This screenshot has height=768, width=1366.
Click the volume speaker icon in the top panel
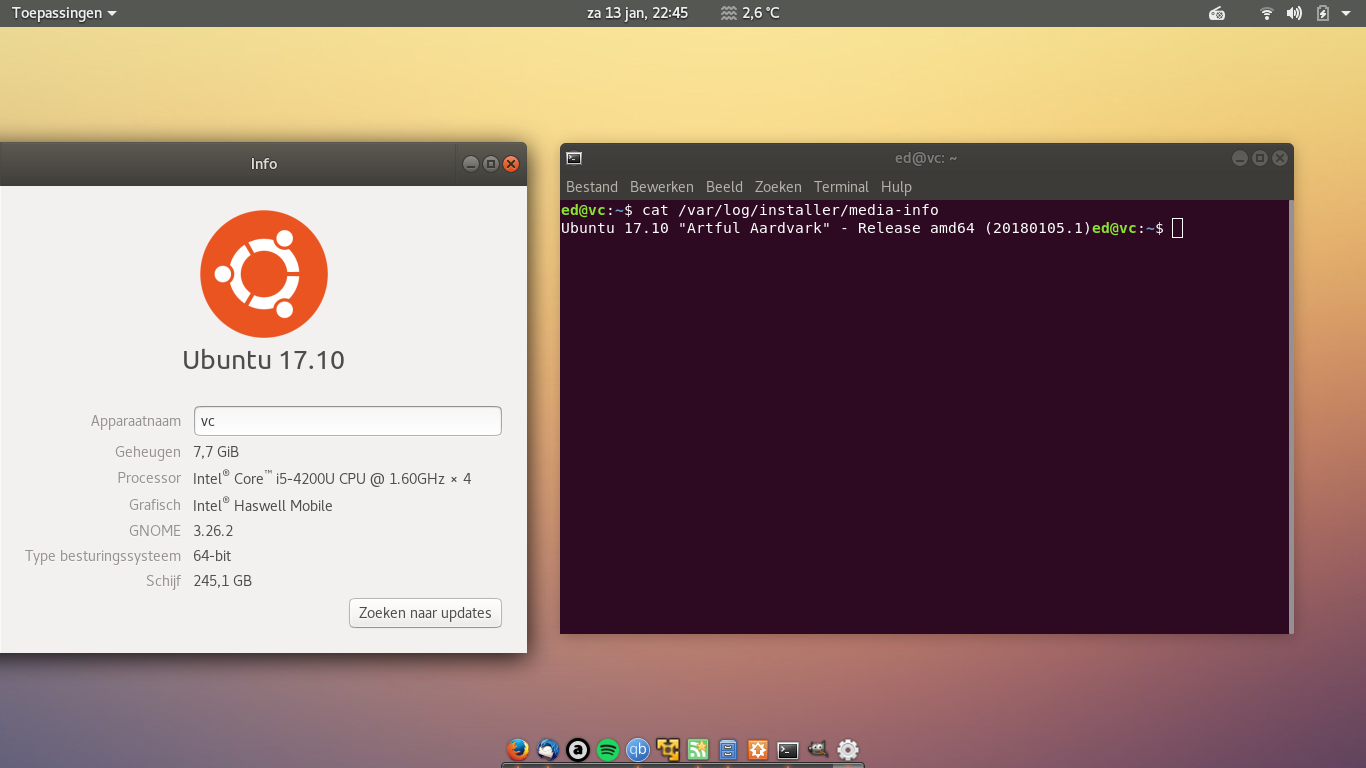click(1294, 13)
